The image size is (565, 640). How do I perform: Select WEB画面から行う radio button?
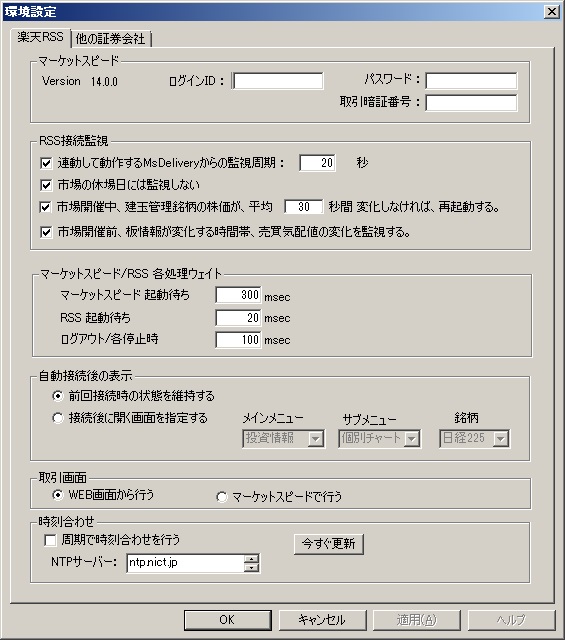[x=58, y=495]
